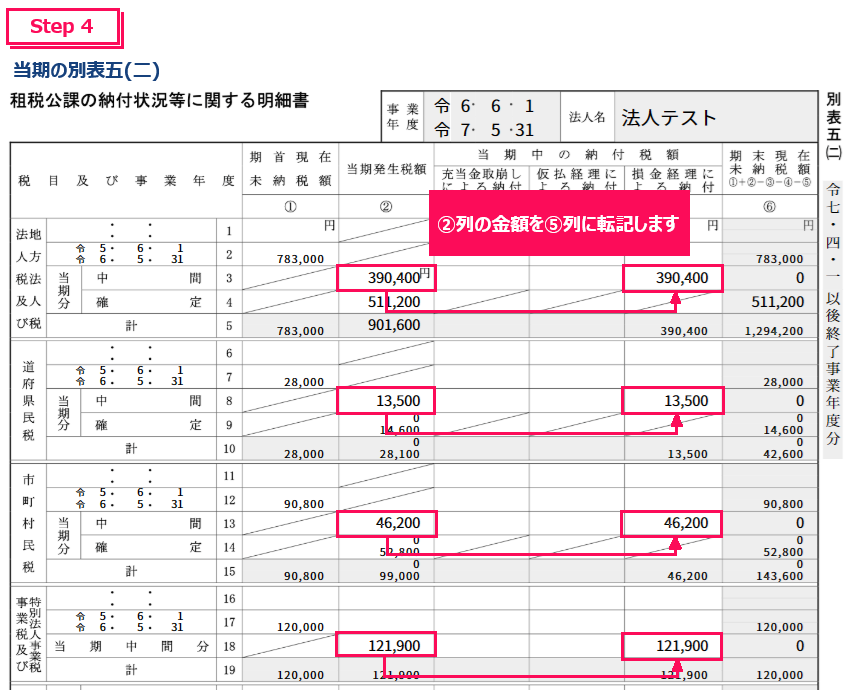
Task: Click the column number ① cell
Action: 290,206
